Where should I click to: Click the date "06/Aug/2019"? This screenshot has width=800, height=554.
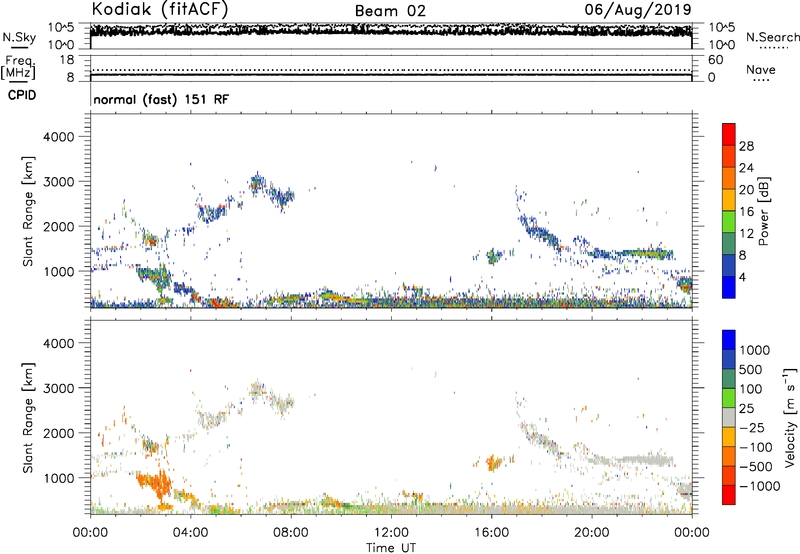[x=638, y=9]
